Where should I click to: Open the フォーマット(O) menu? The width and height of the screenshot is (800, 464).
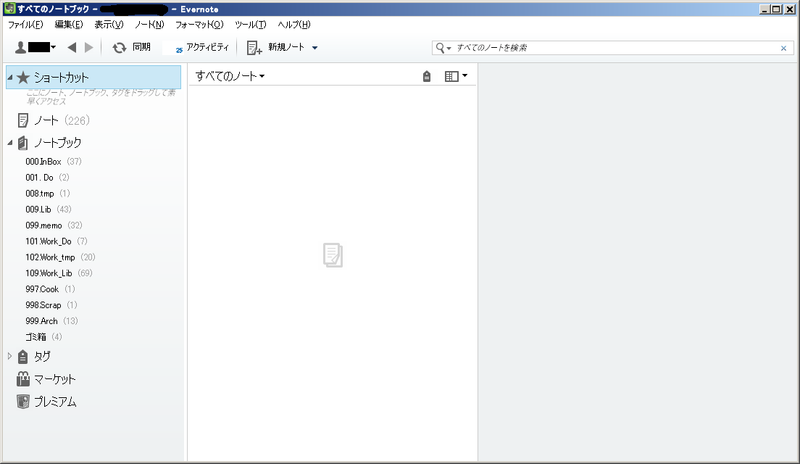tap(199, 25)
